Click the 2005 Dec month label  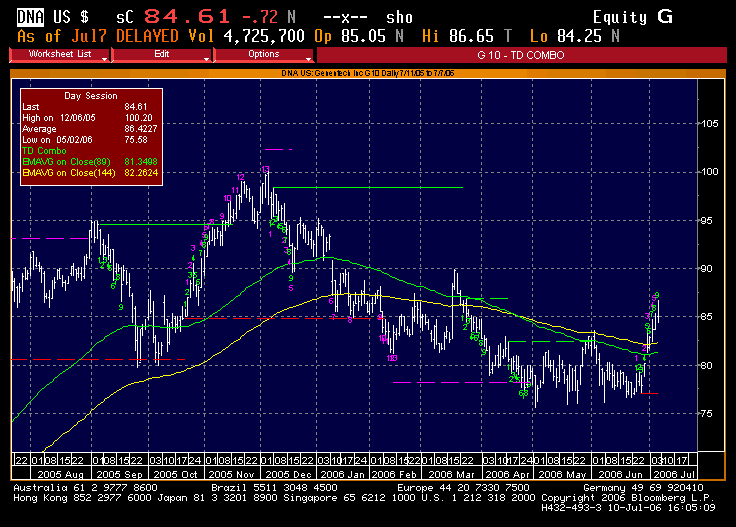pos(288,474)
